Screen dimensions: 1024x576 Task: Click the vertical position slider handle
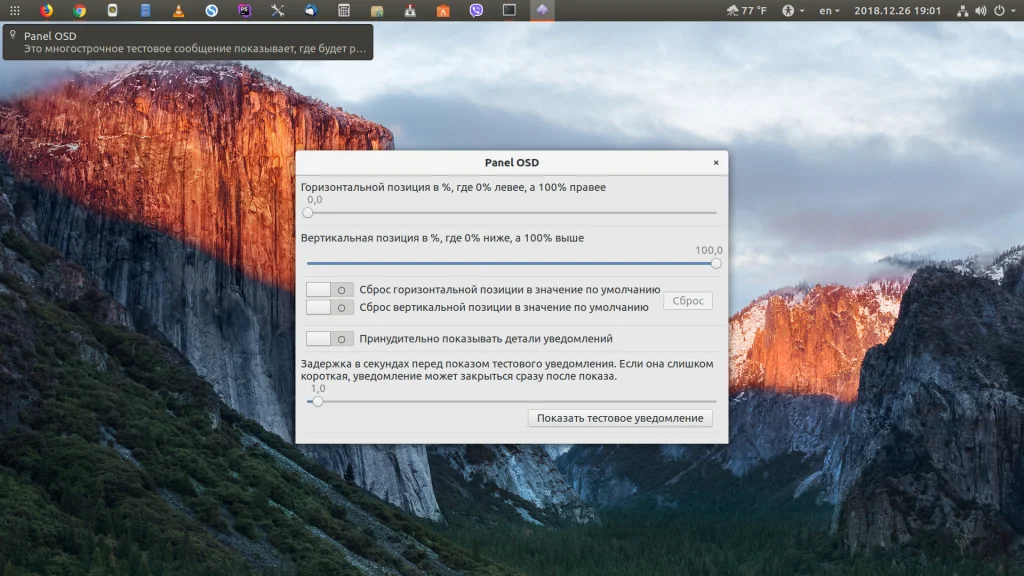coord(716,264)
